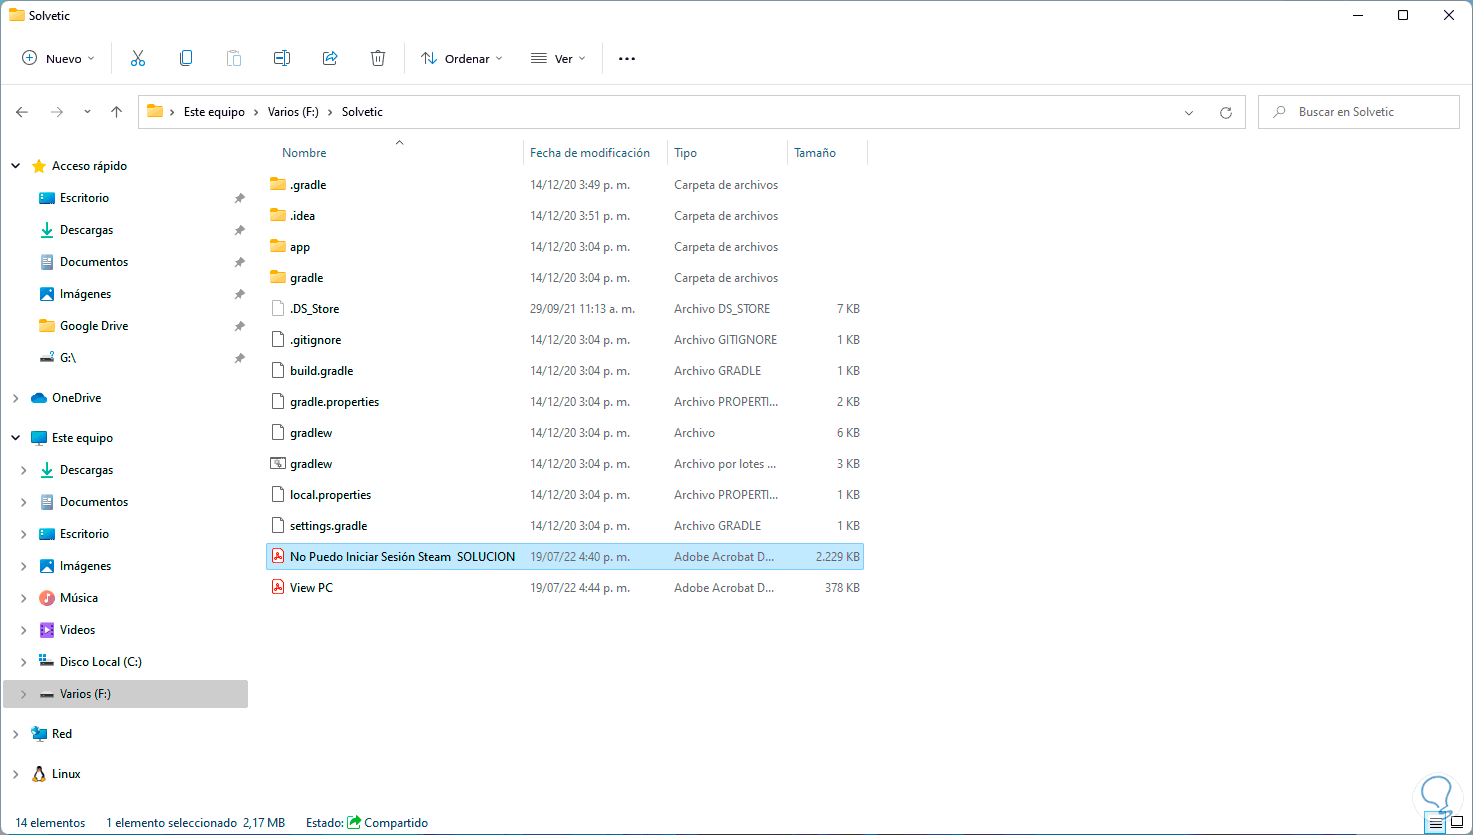1473x835 pixels.
Task: Select Red in navigation pane
Action: (x=62, y=734)
